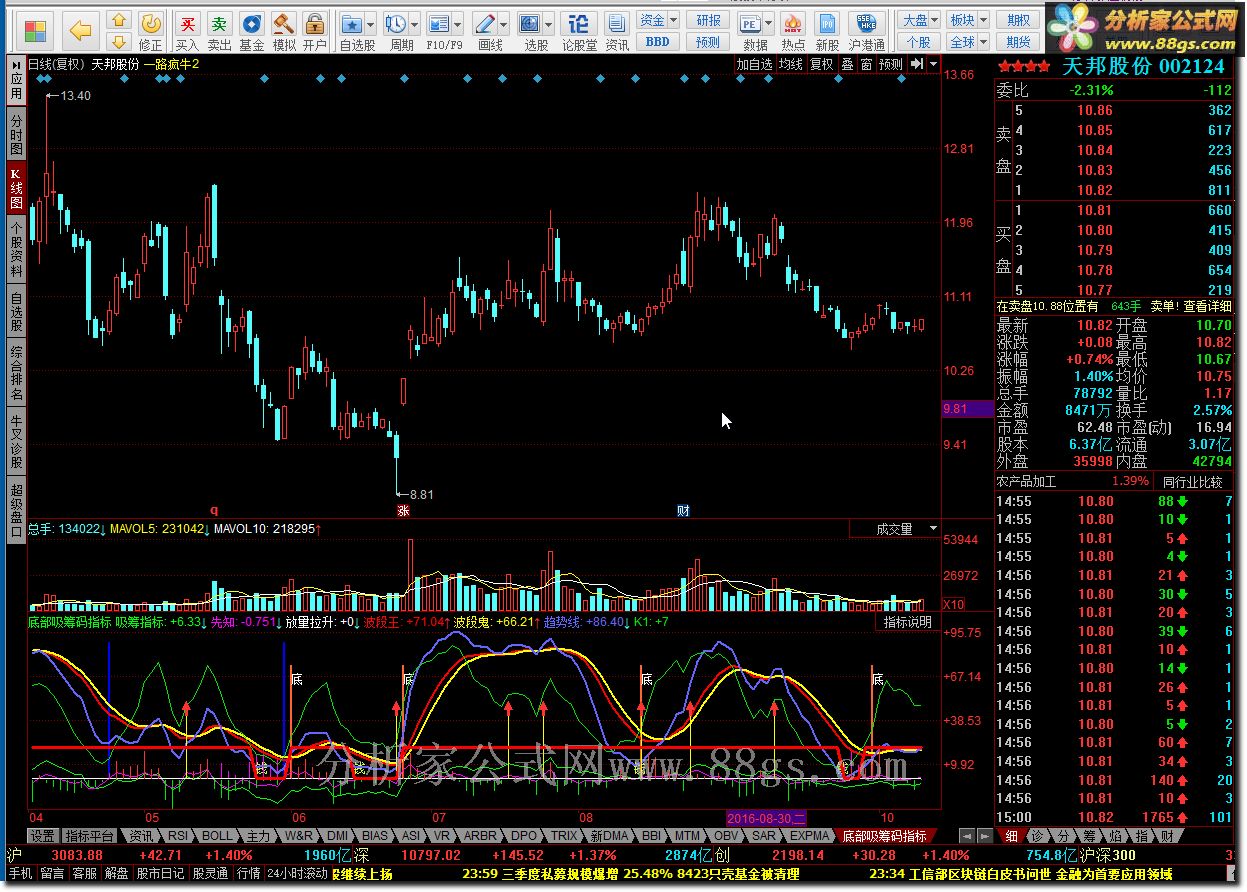Select the 细 detail tab in quote panel
This screenshot has width=1247, height=892.
click(x=1012, y=835)
